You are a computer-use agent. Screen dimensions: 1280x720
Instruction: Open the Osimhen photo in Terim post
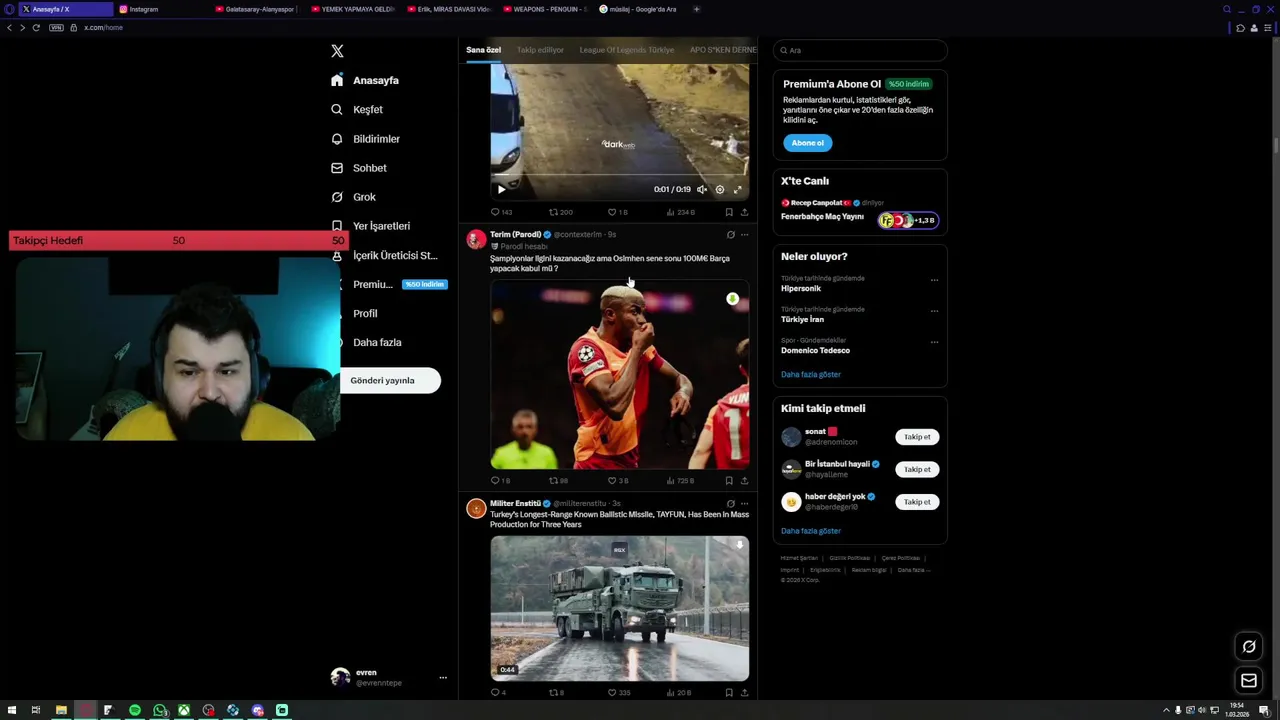pos(619,375)
